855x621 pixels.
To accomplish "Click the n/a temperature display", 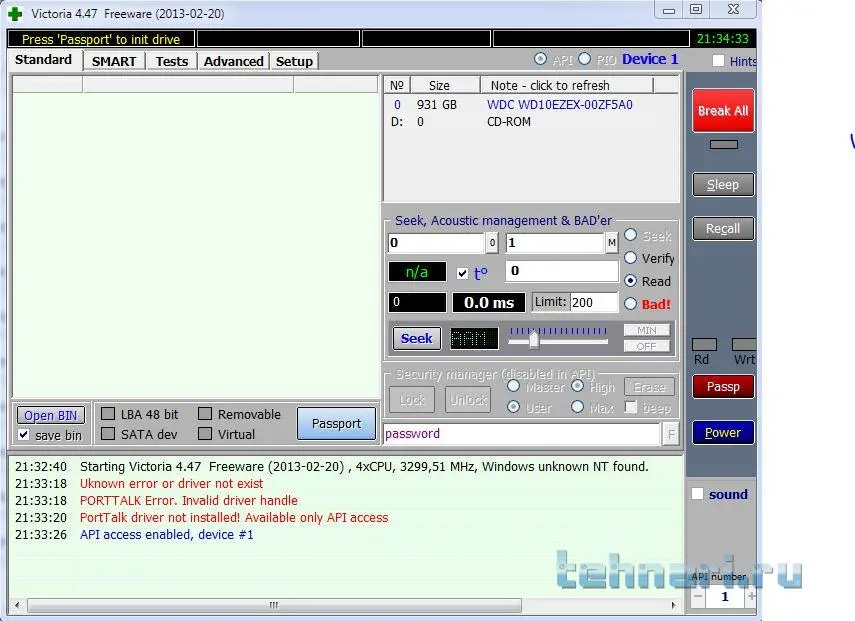I will [417, 272].
